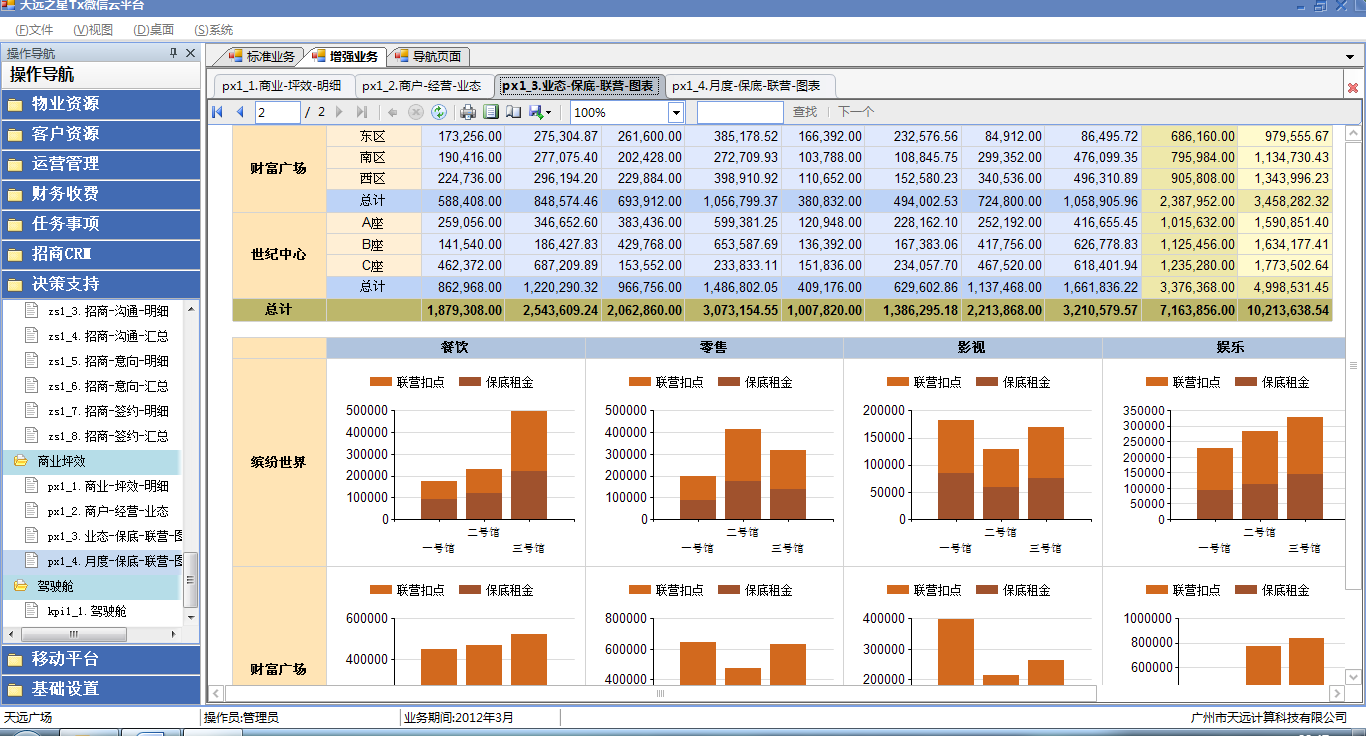Screen dimensions: 1366x736
Task: Open the 100% zoom level dropdown
Action: point(676,113)
